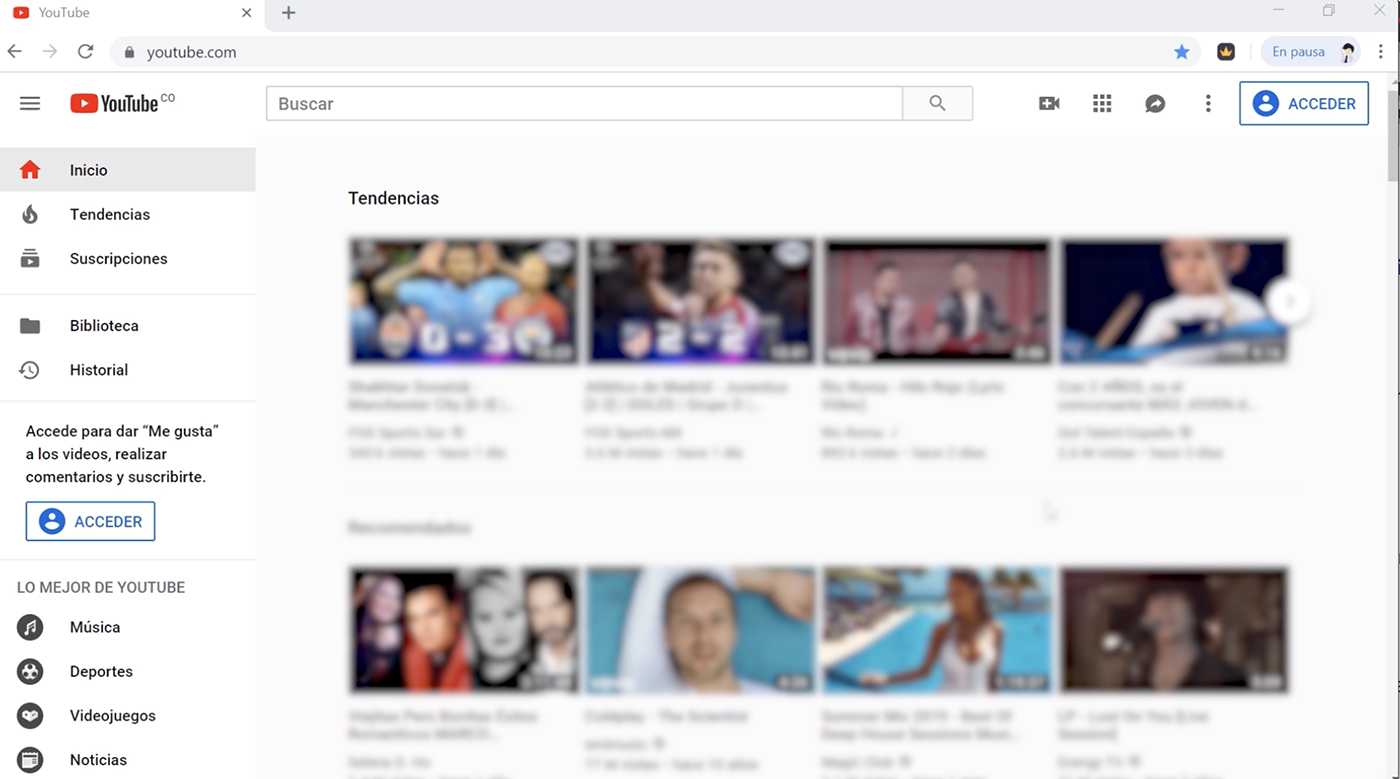Click the Deportes ball icon
The image size is (1400, 779).
tap(30, 671)
